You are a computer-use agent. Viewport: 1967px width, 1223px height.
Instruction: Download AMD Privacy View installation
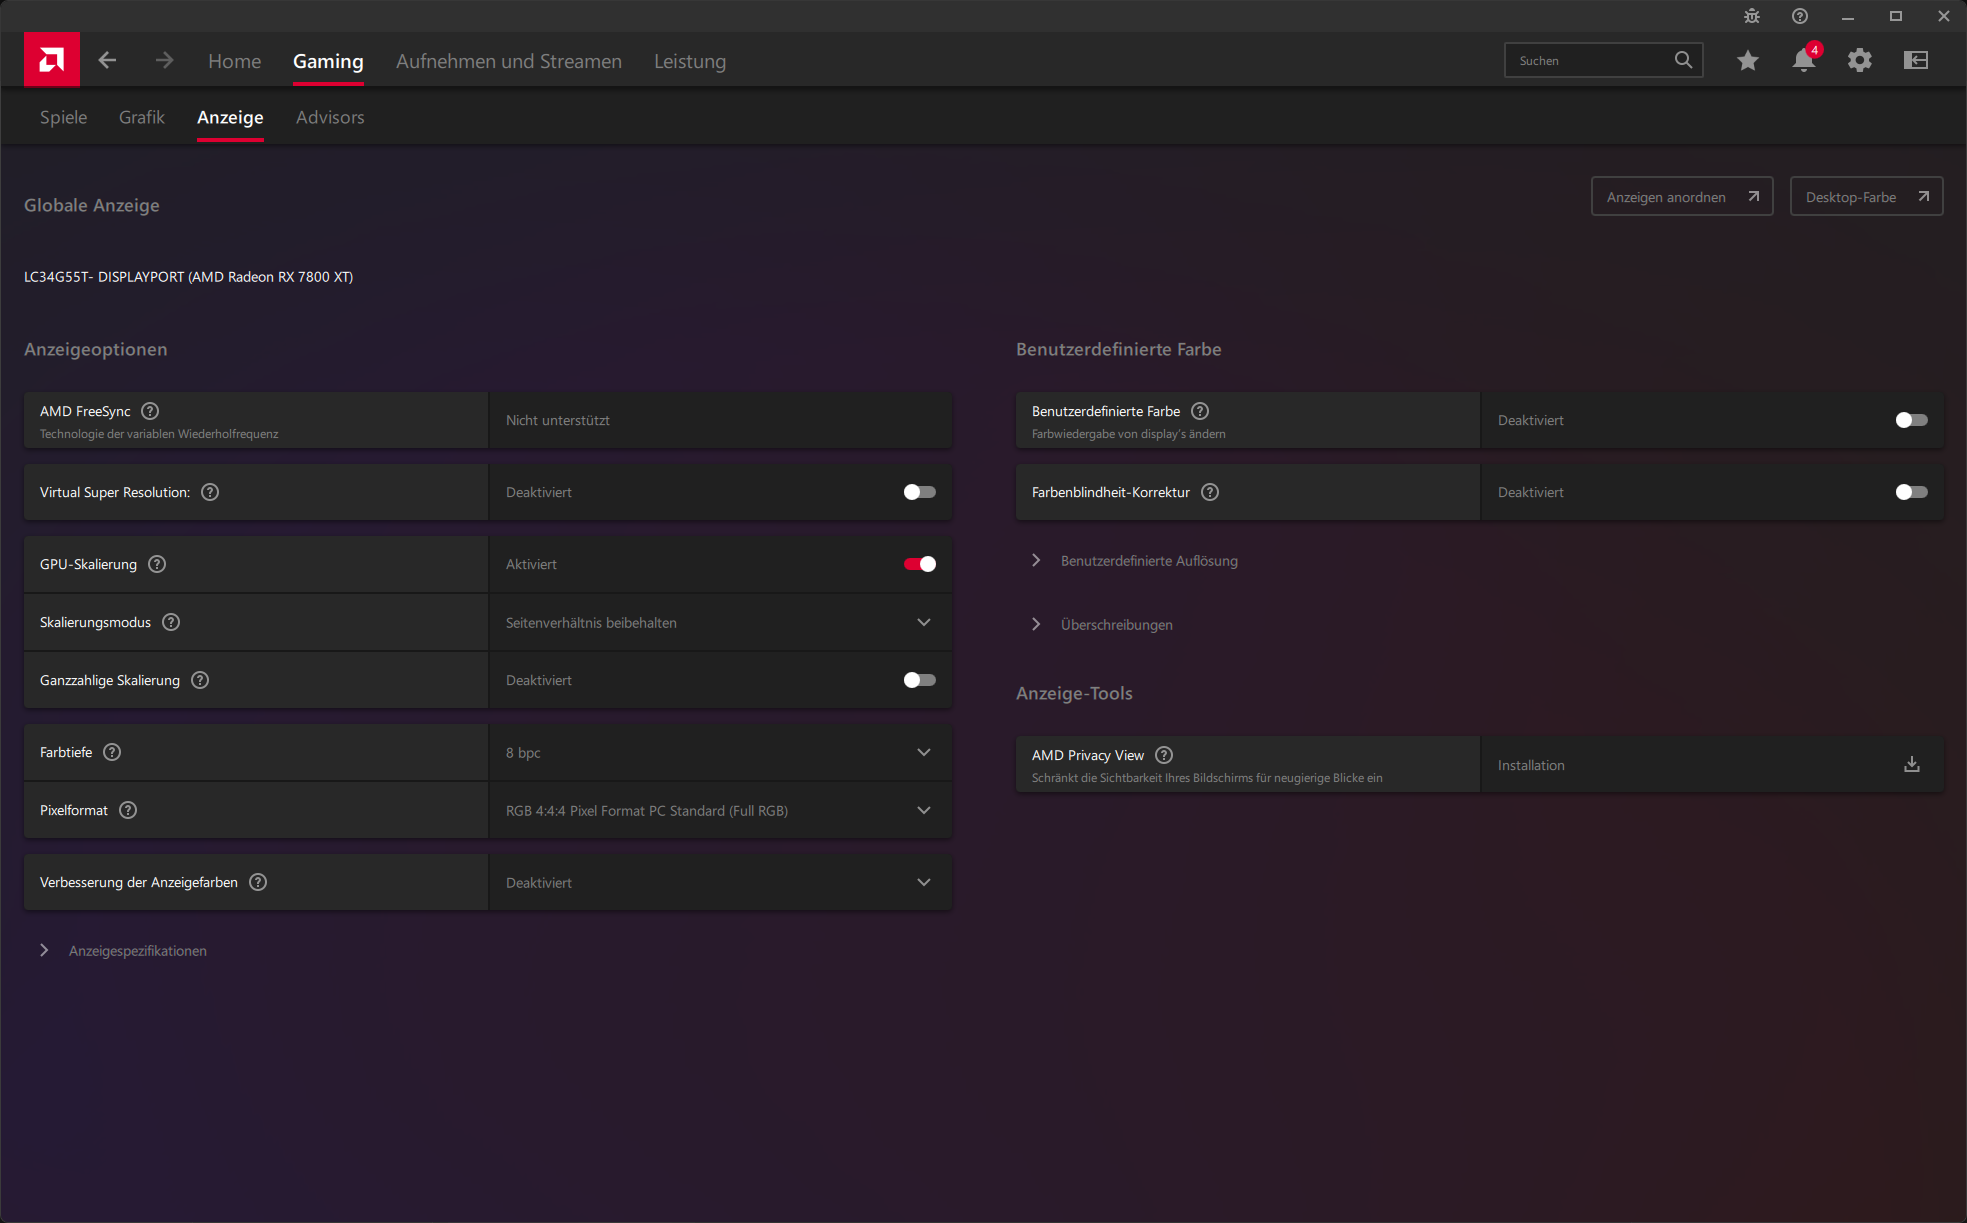tap(1911, 765)
